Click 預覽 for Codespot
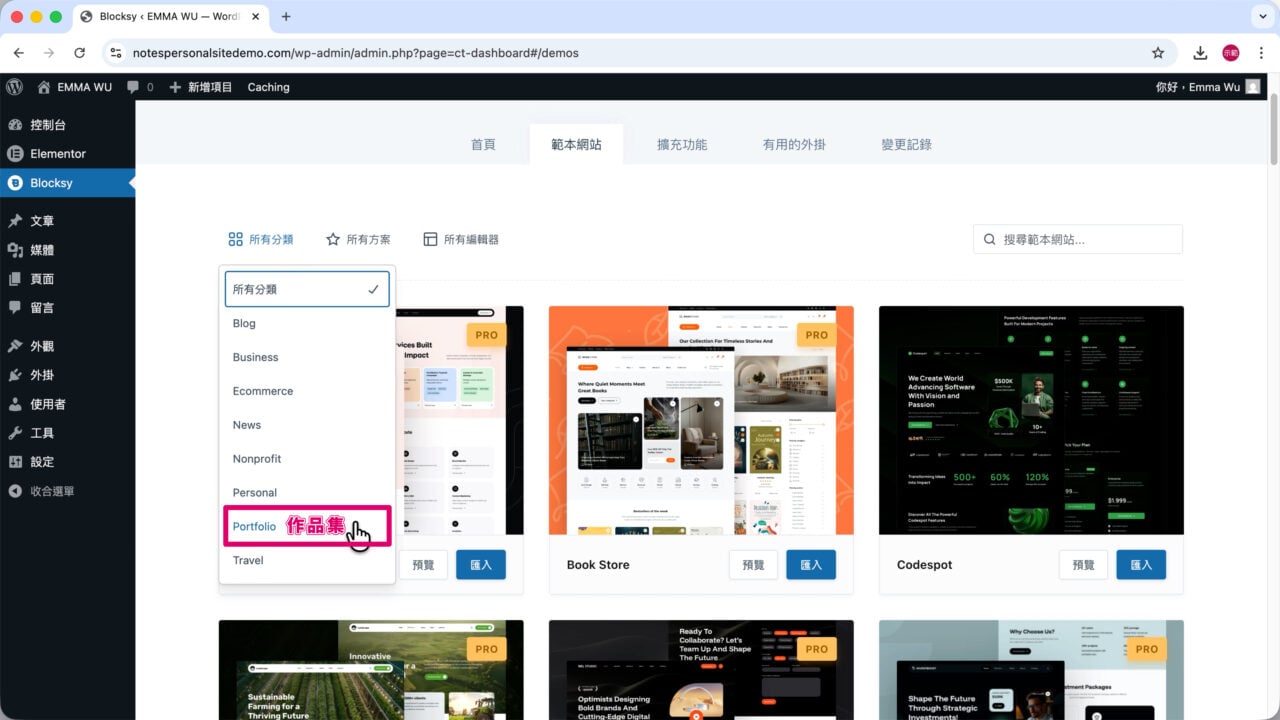1280x720 pixels. (x=1083, y=565)
